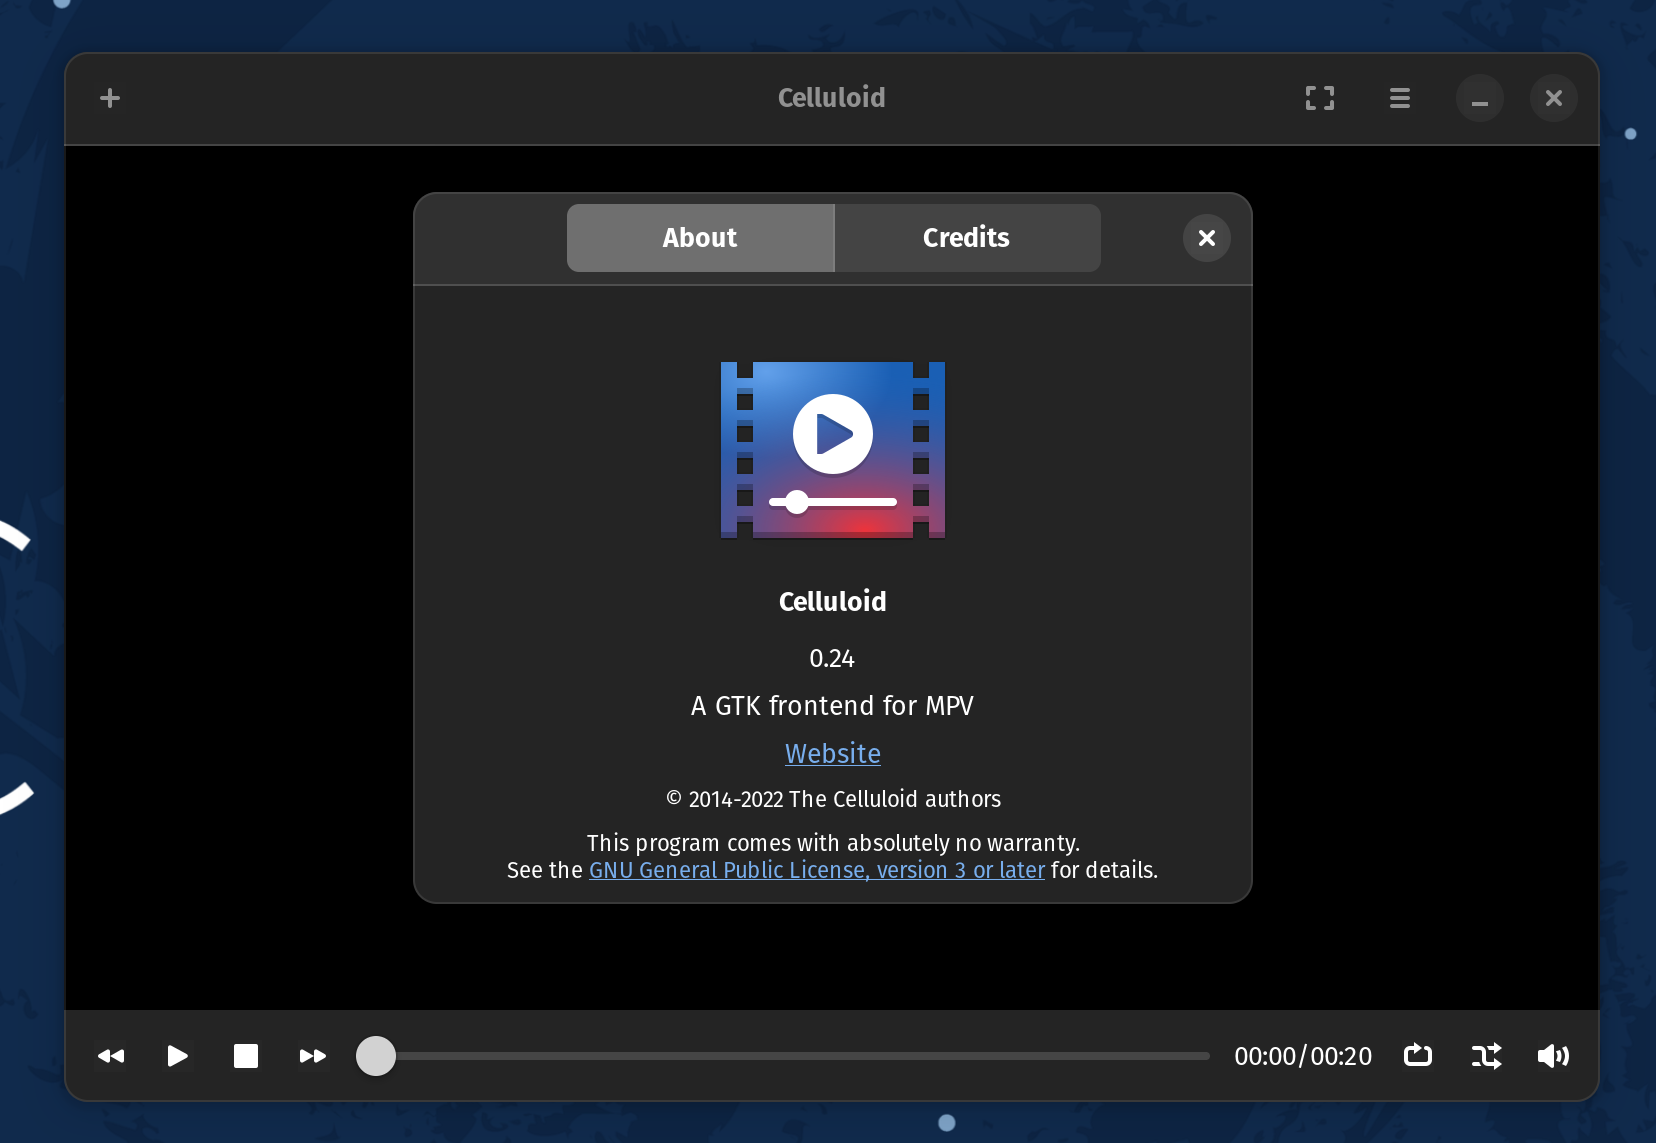Start playback with the play button
Viewport: 1656px width, 1143px height.
pos(177,1056)
